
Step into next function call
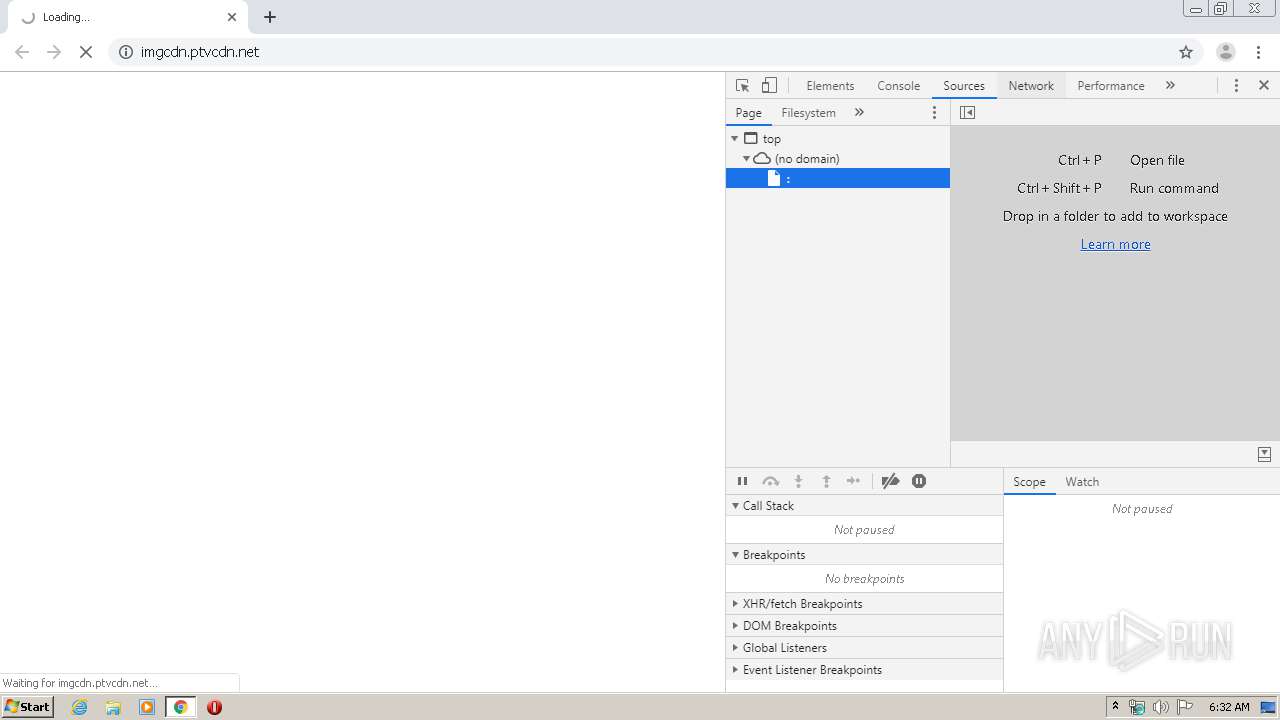click(x=798, y=481)
